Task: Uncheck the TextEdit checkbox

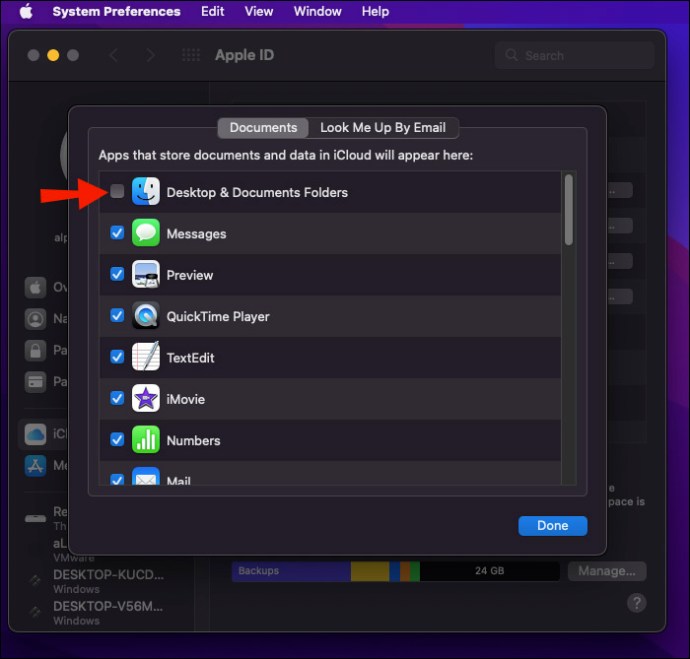Action: [117, 357]
